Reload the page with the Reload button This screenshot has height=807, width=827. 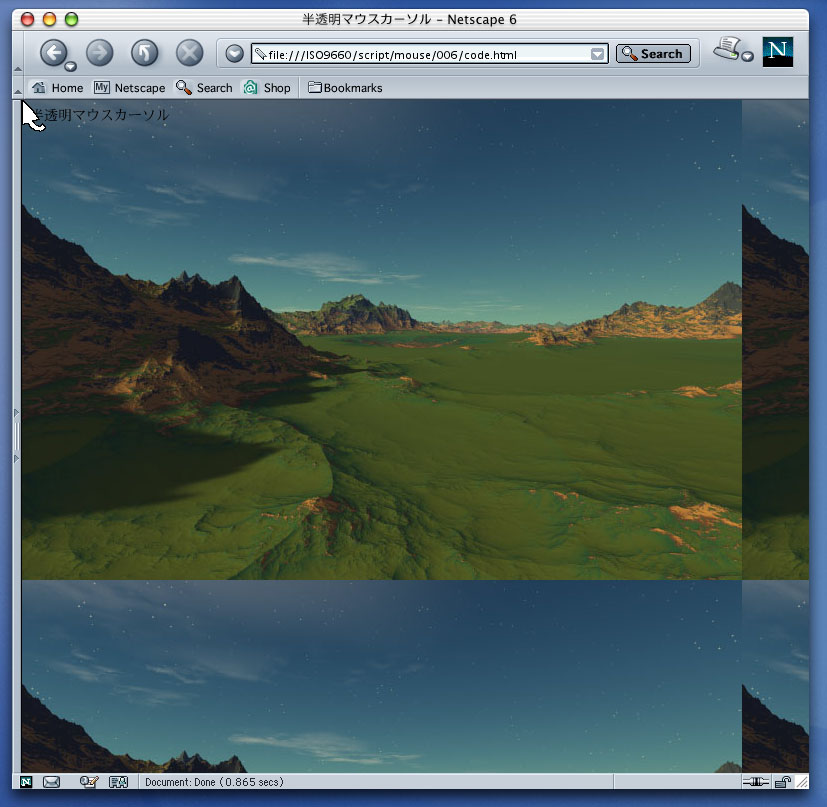(x=145, y=53)
